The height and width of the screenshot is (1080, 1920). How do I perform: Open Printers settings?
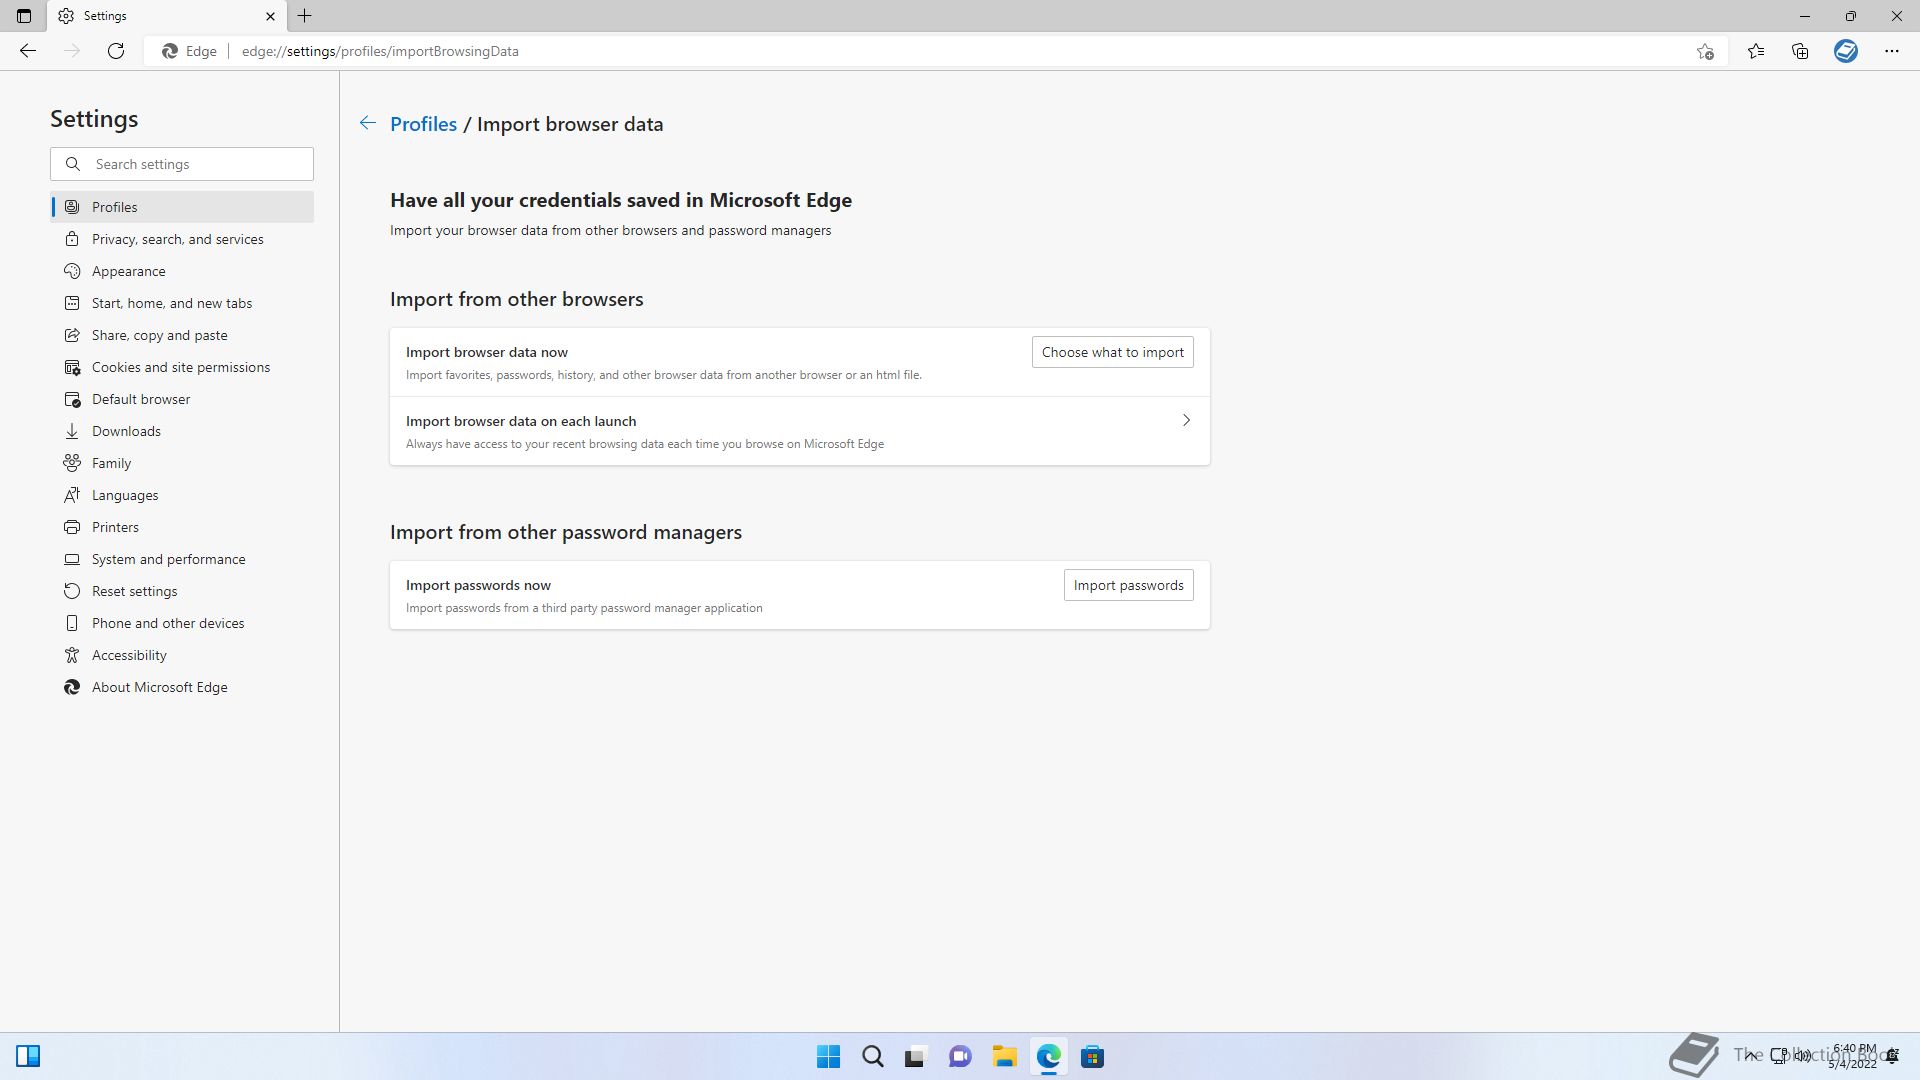[182, 527]
